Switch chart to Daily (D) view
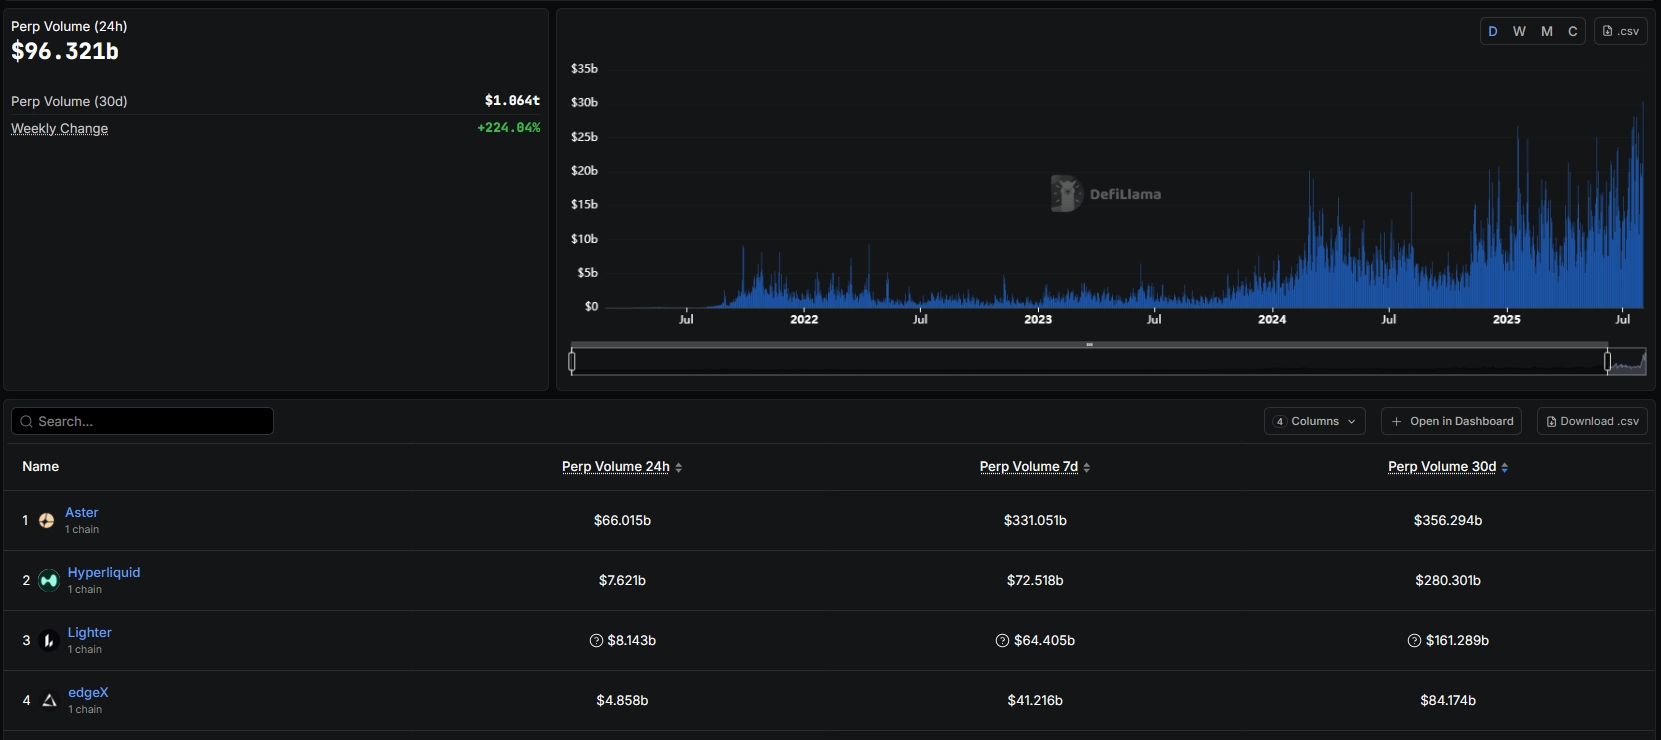 click(1493, 31)
